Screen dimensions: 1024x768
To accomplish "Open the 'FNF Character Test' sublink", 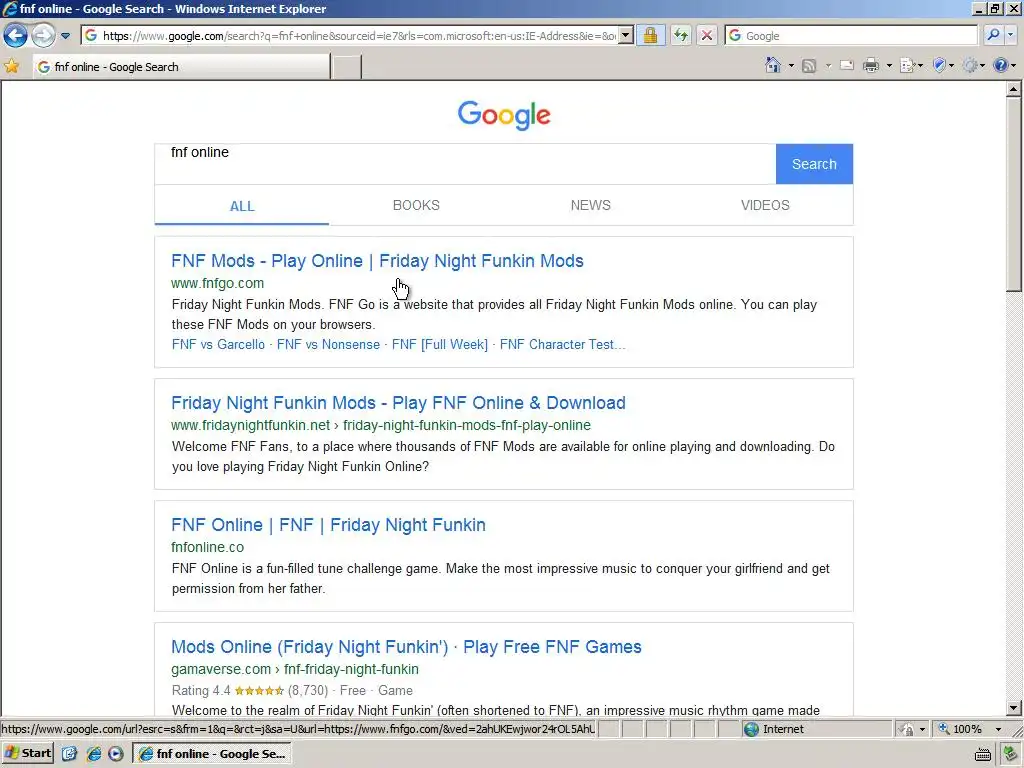I will pos(562,344).
